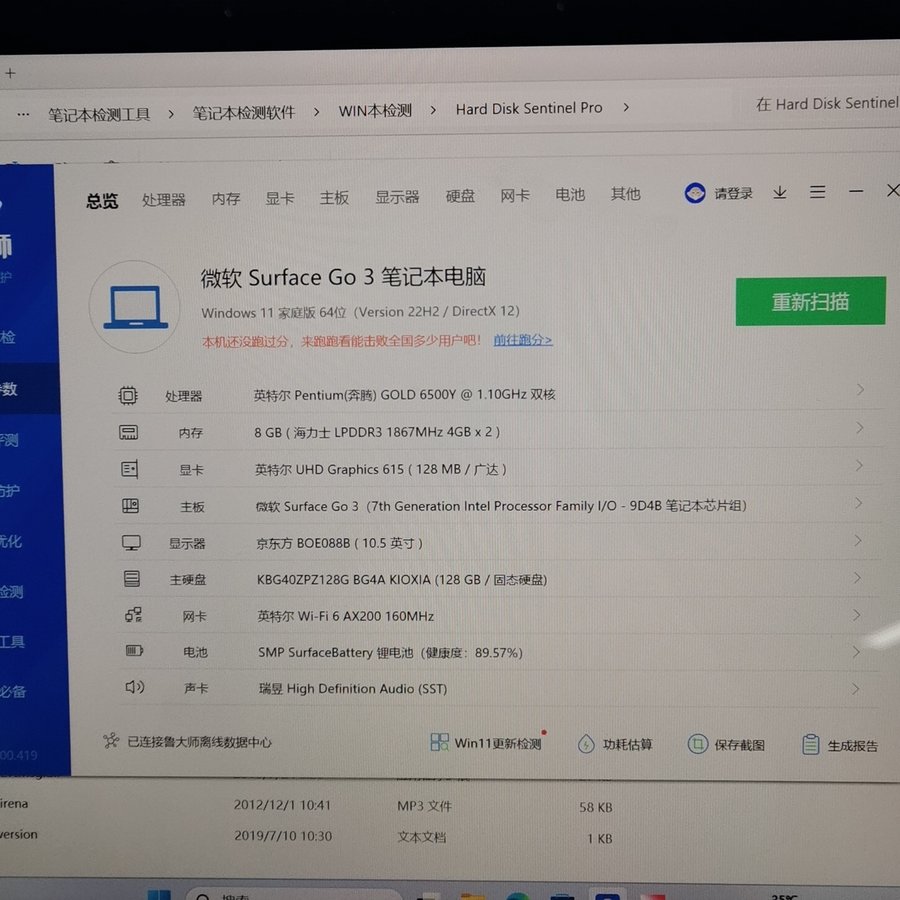Viewport: 900px width, 900px height.
Task: Click the battery icon in the list
Action: 134,650
